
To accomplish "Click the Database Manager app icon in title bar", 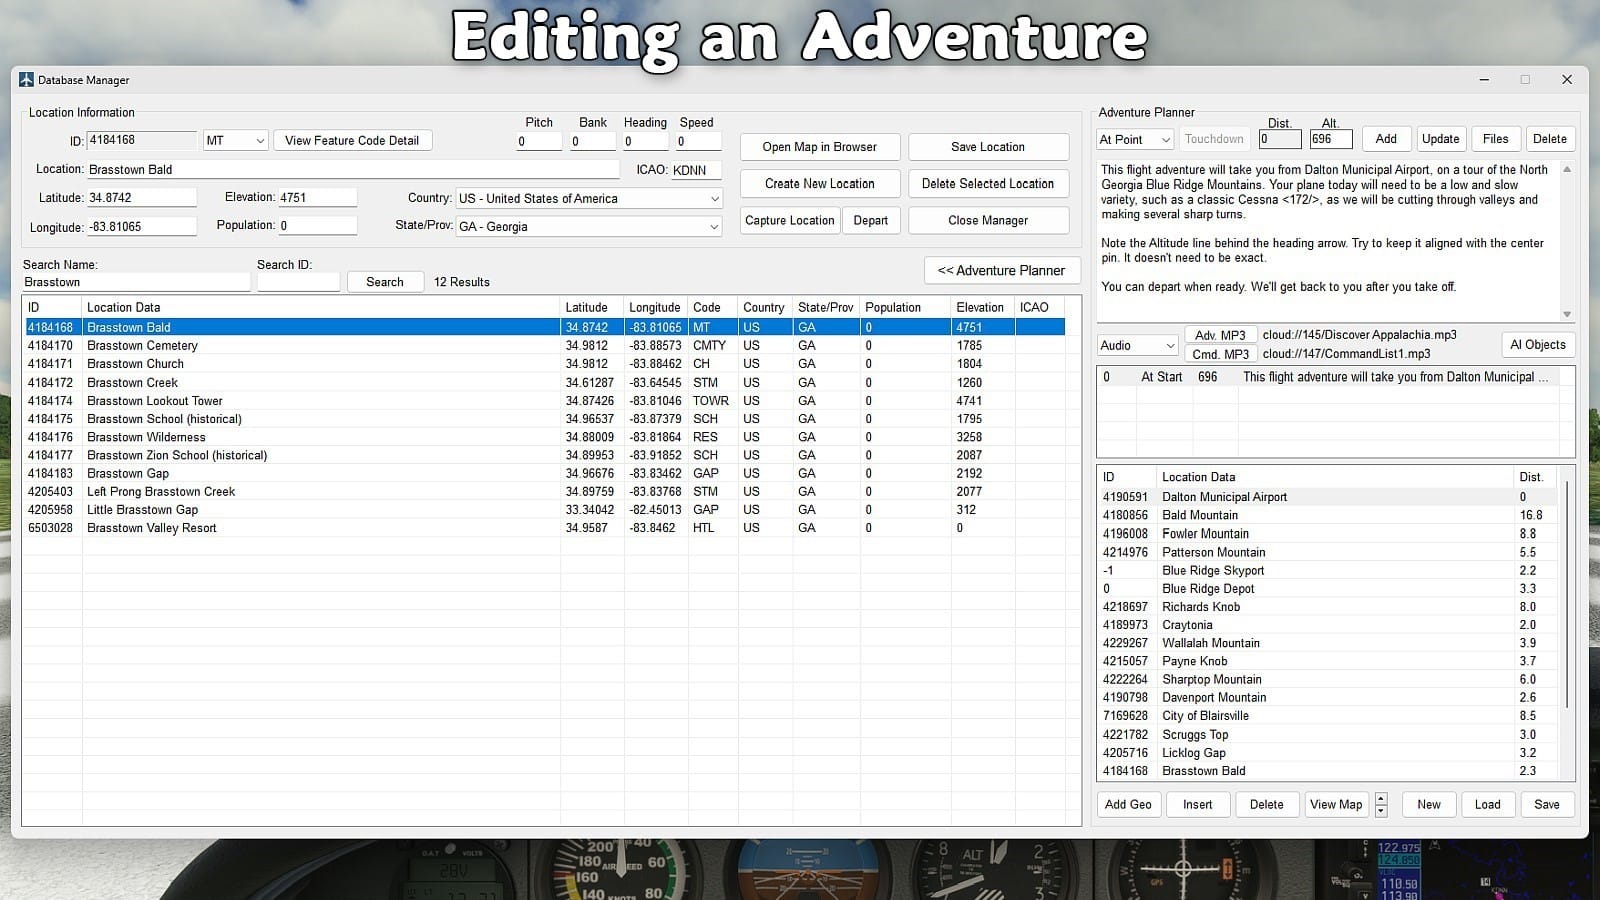I will tap(26, 80).
